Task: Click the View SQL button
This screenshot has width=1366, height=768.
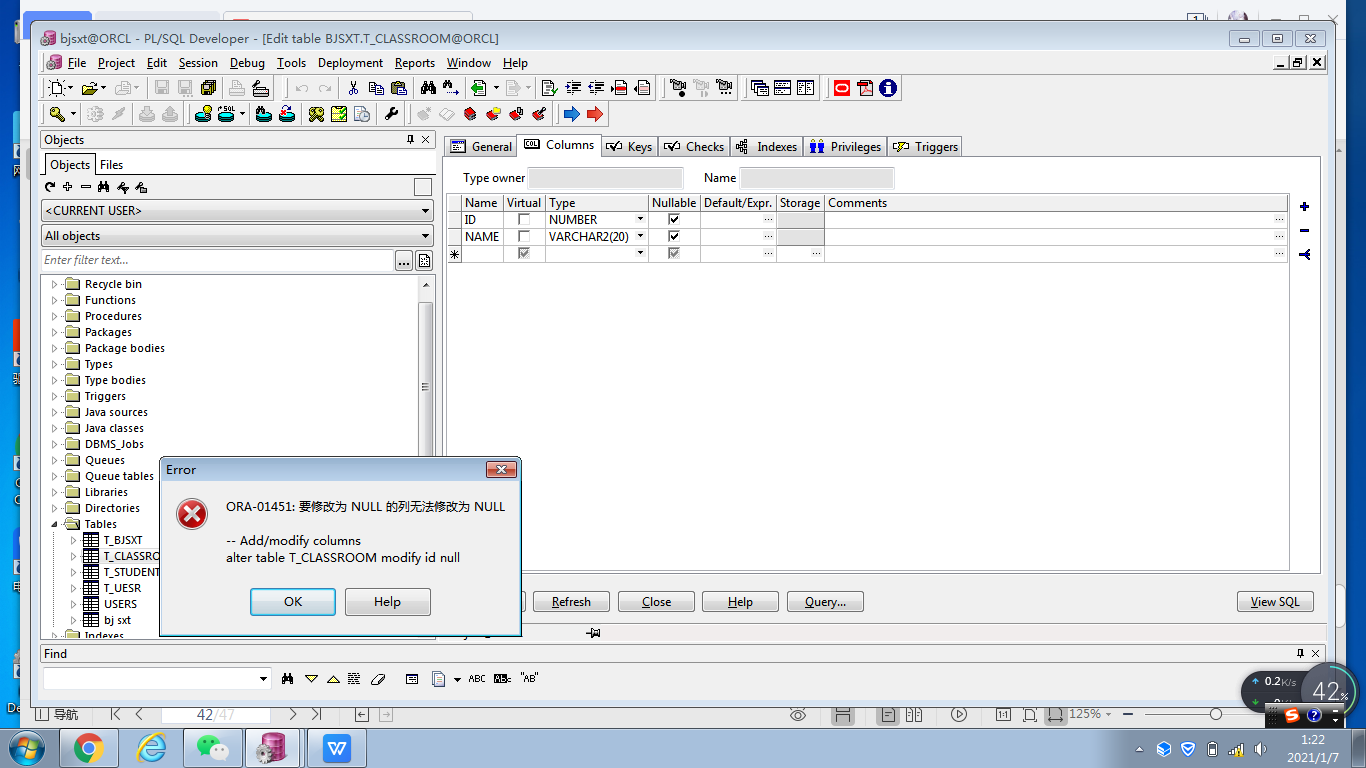Action: click(1275, 602)
